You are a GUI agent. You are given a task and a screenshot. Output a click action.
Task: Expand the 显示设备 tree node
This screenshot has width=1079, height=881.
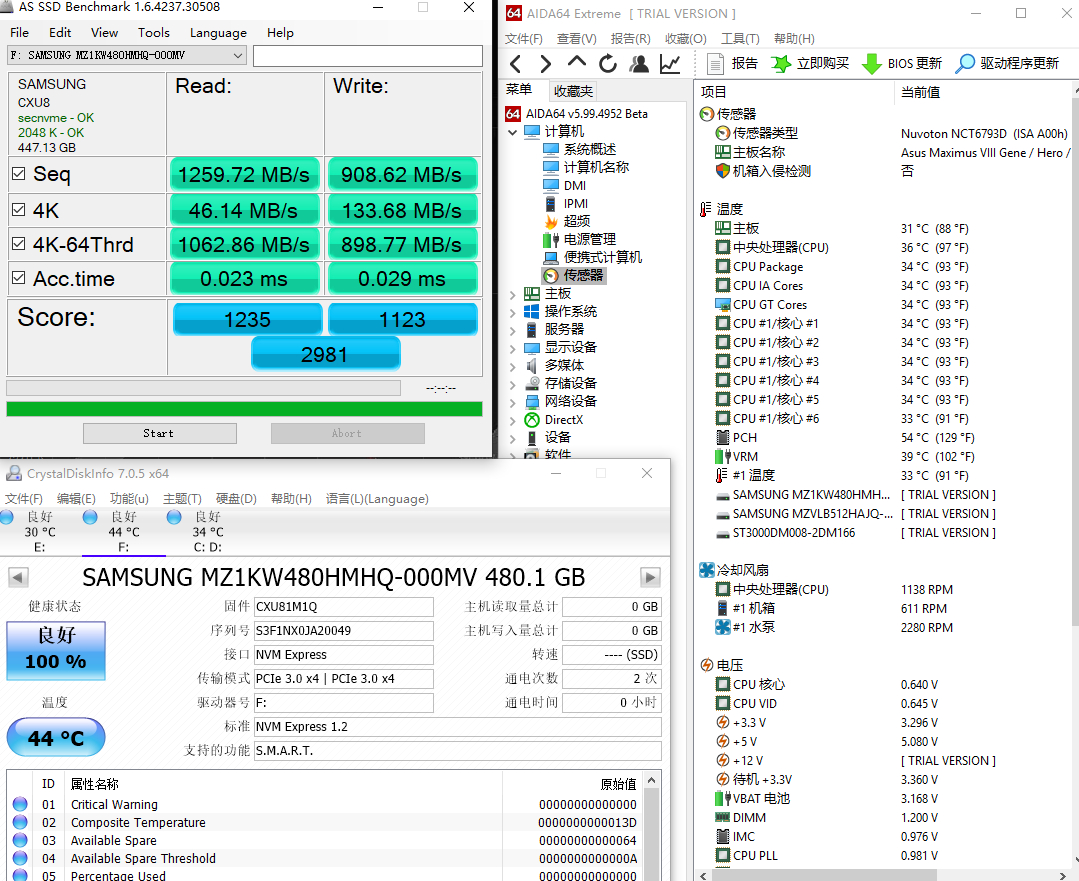pyautogui.click(x=513, y=348)
